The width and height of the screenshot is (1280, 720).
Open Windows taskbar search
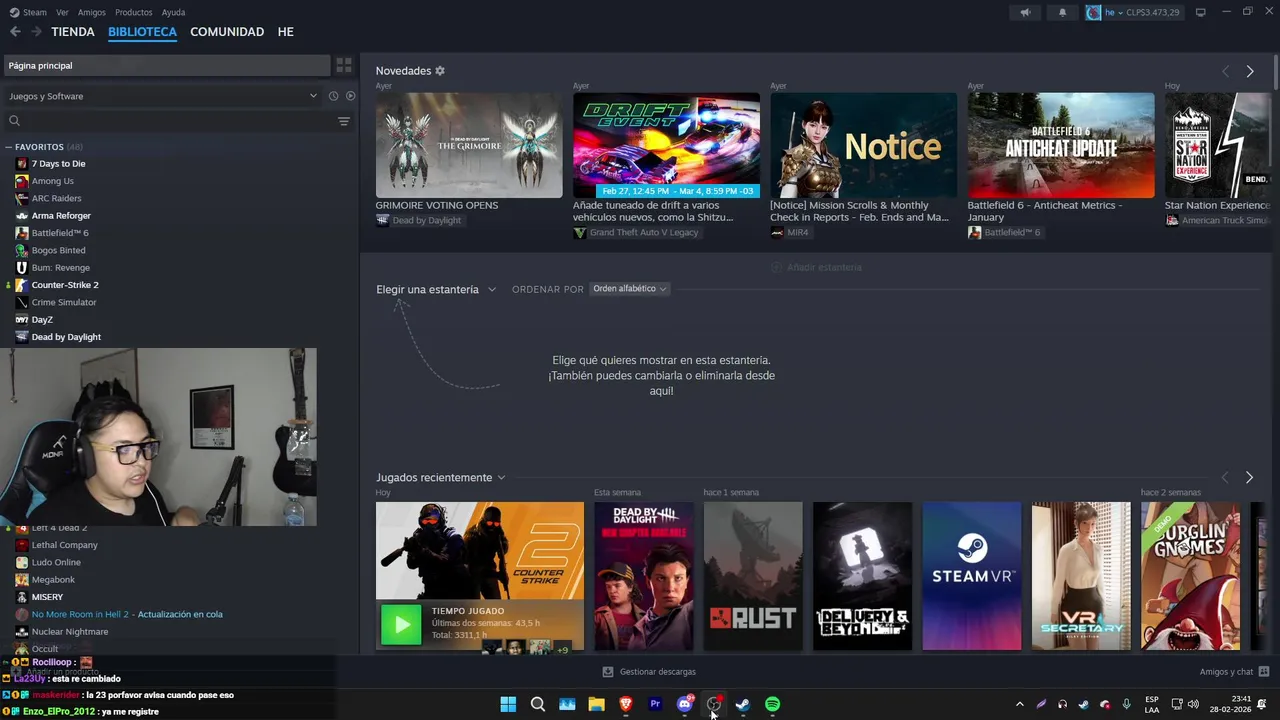tap(538, 704)
